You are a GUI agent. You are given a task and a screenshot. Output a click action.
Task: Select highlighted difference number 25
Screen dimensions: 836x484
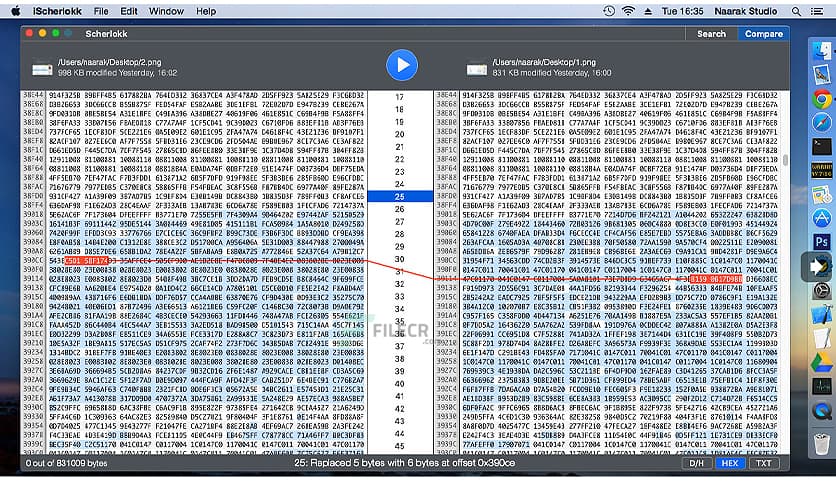click(x=399, y=197)
